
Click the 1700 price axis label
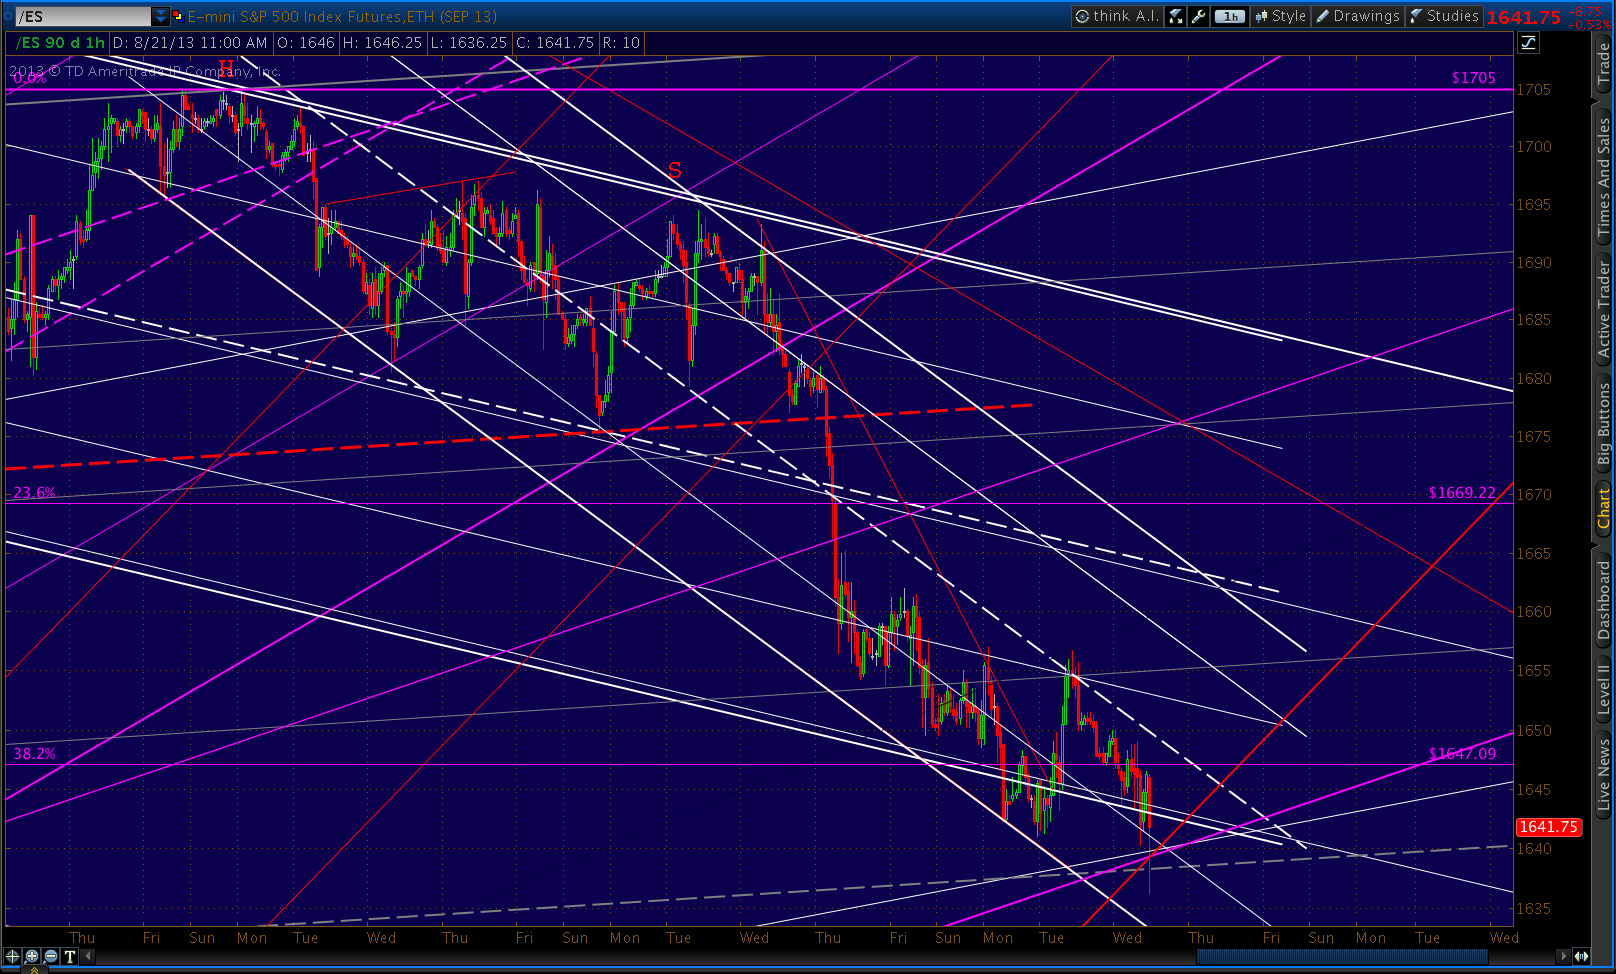(x=1534, y=146)
